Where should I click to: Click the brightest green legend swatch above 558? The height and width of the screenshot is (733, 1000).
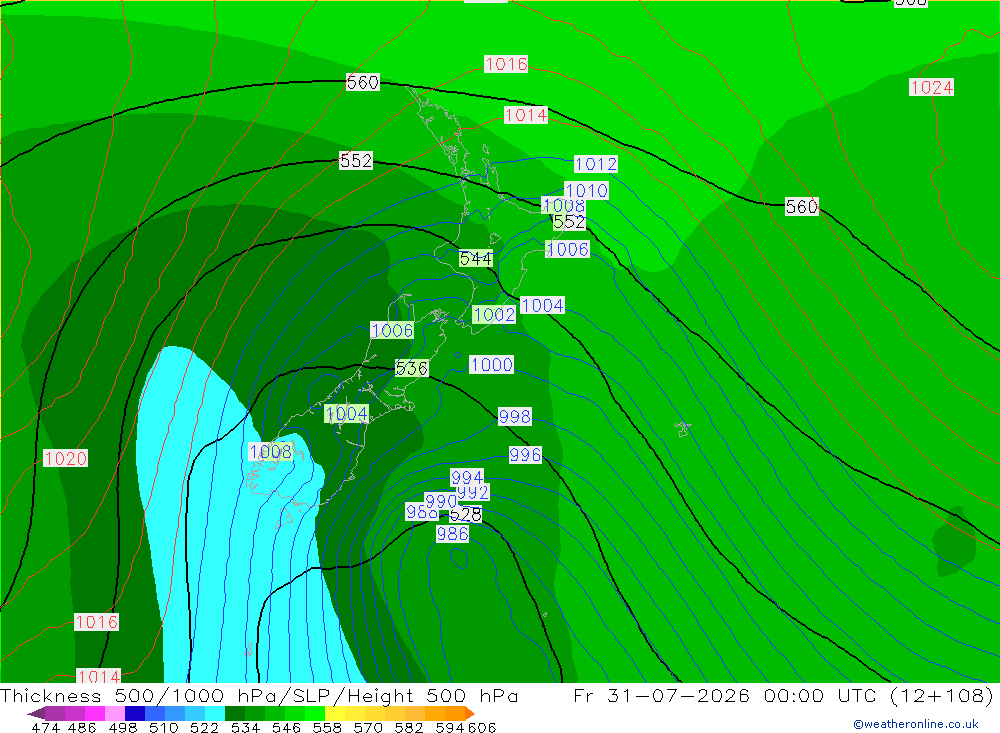click(315, 714)
